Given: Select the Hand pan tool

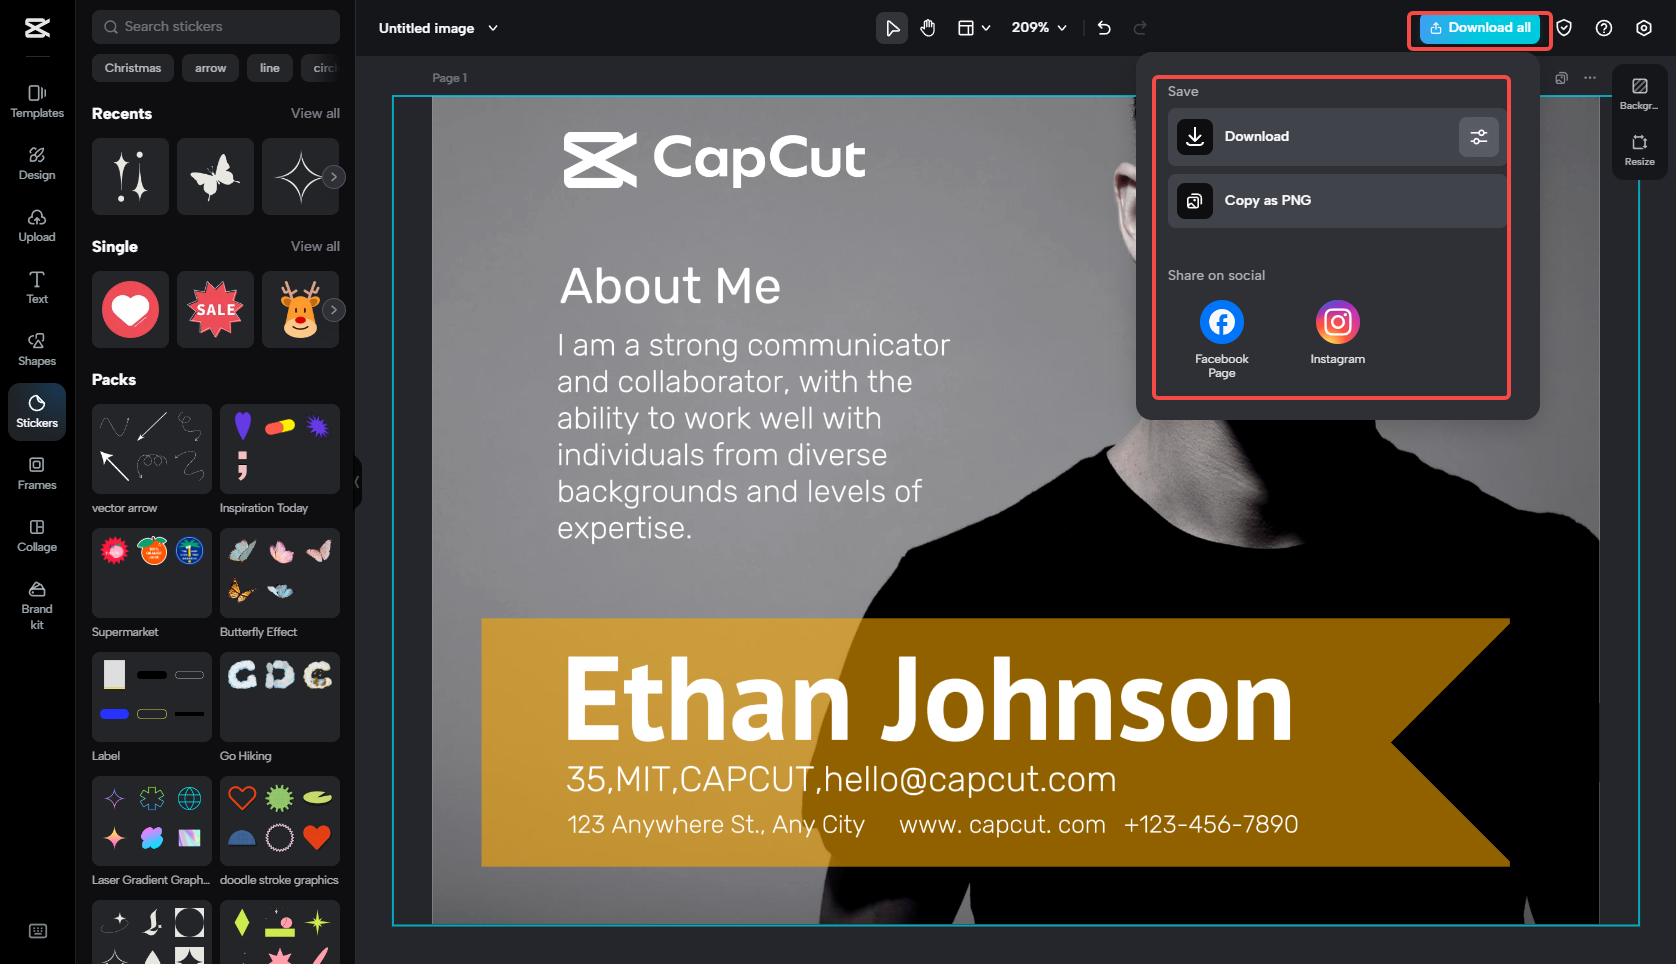Looking at the screenshot, I should [928, 28].
